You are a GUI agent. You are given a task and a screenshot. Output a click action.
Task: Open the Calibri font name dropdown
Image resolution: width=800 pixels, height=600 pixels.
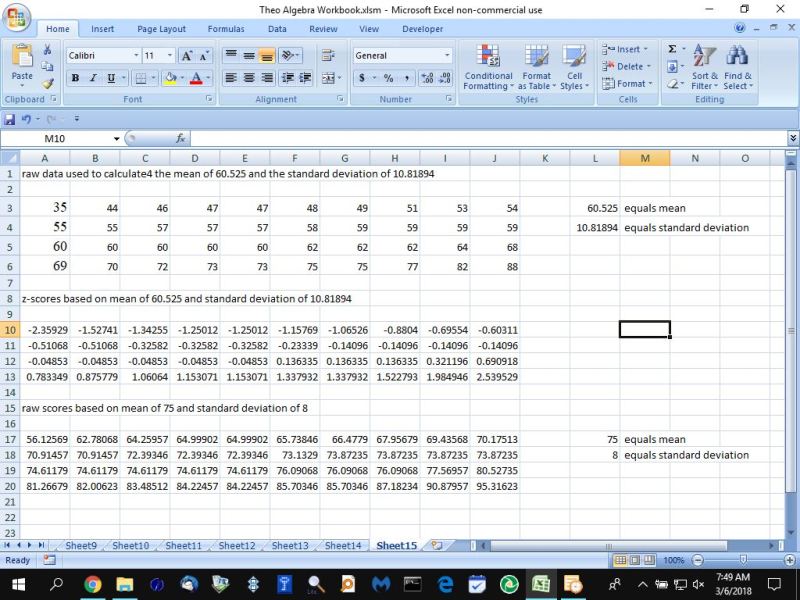pyautogui.click(x=136, y=55)
